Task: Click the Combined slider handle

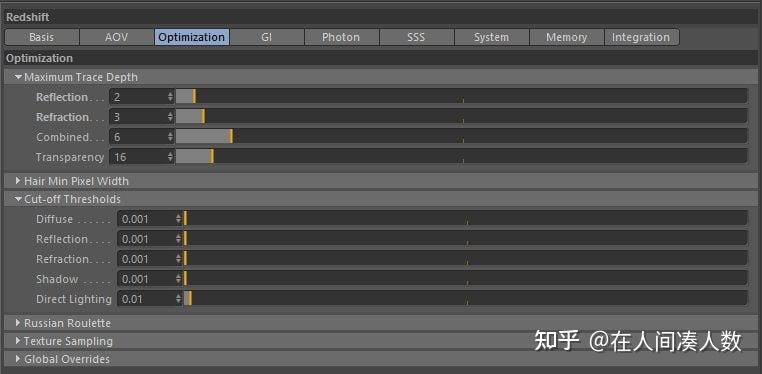Action: tap(231, 136)
